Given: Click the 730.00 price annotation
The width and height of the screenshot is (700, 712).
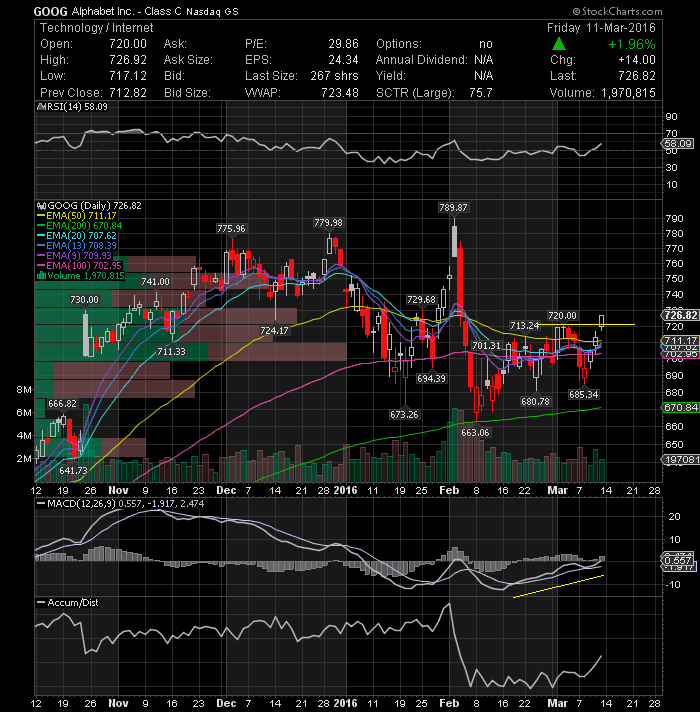Looking at the screenshot, I should (x=84, y=300).
